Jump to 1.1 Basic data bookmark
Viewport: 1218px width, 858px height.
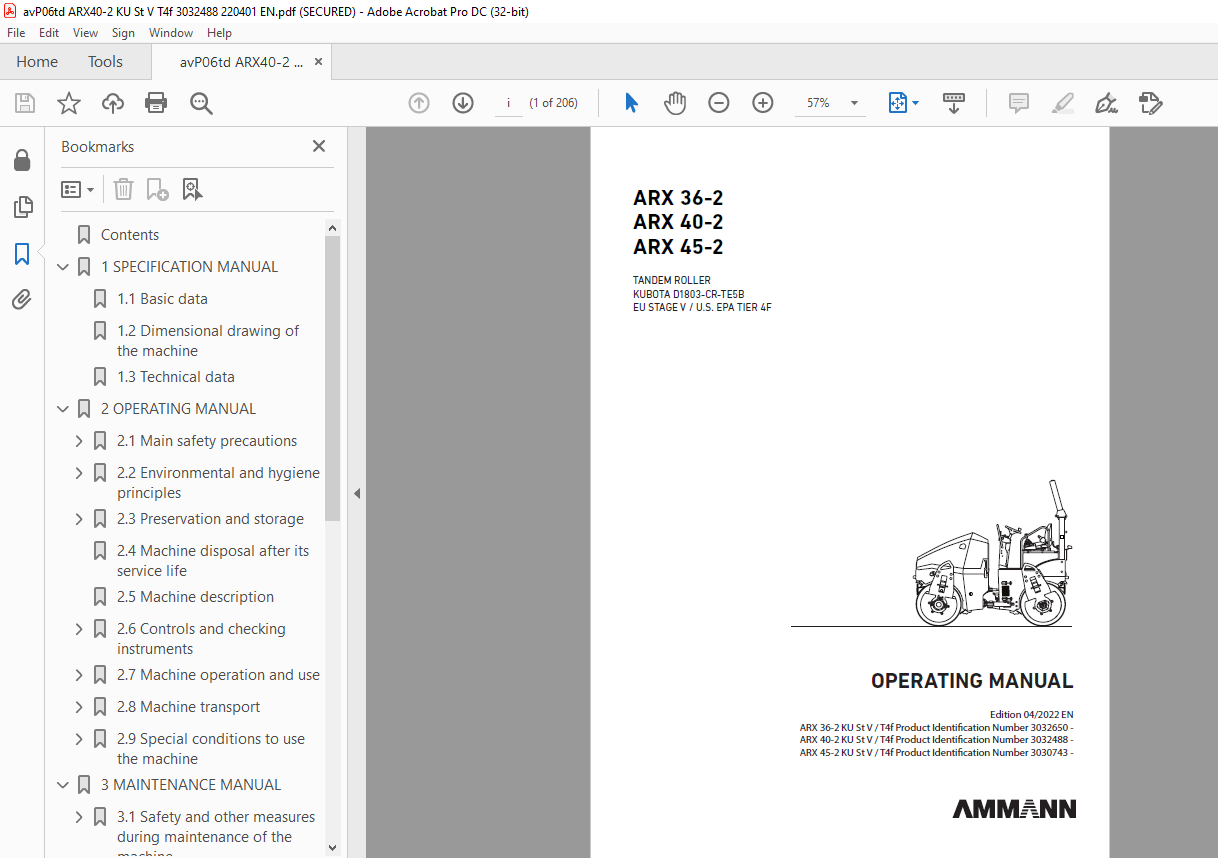[x=162, y=299]
